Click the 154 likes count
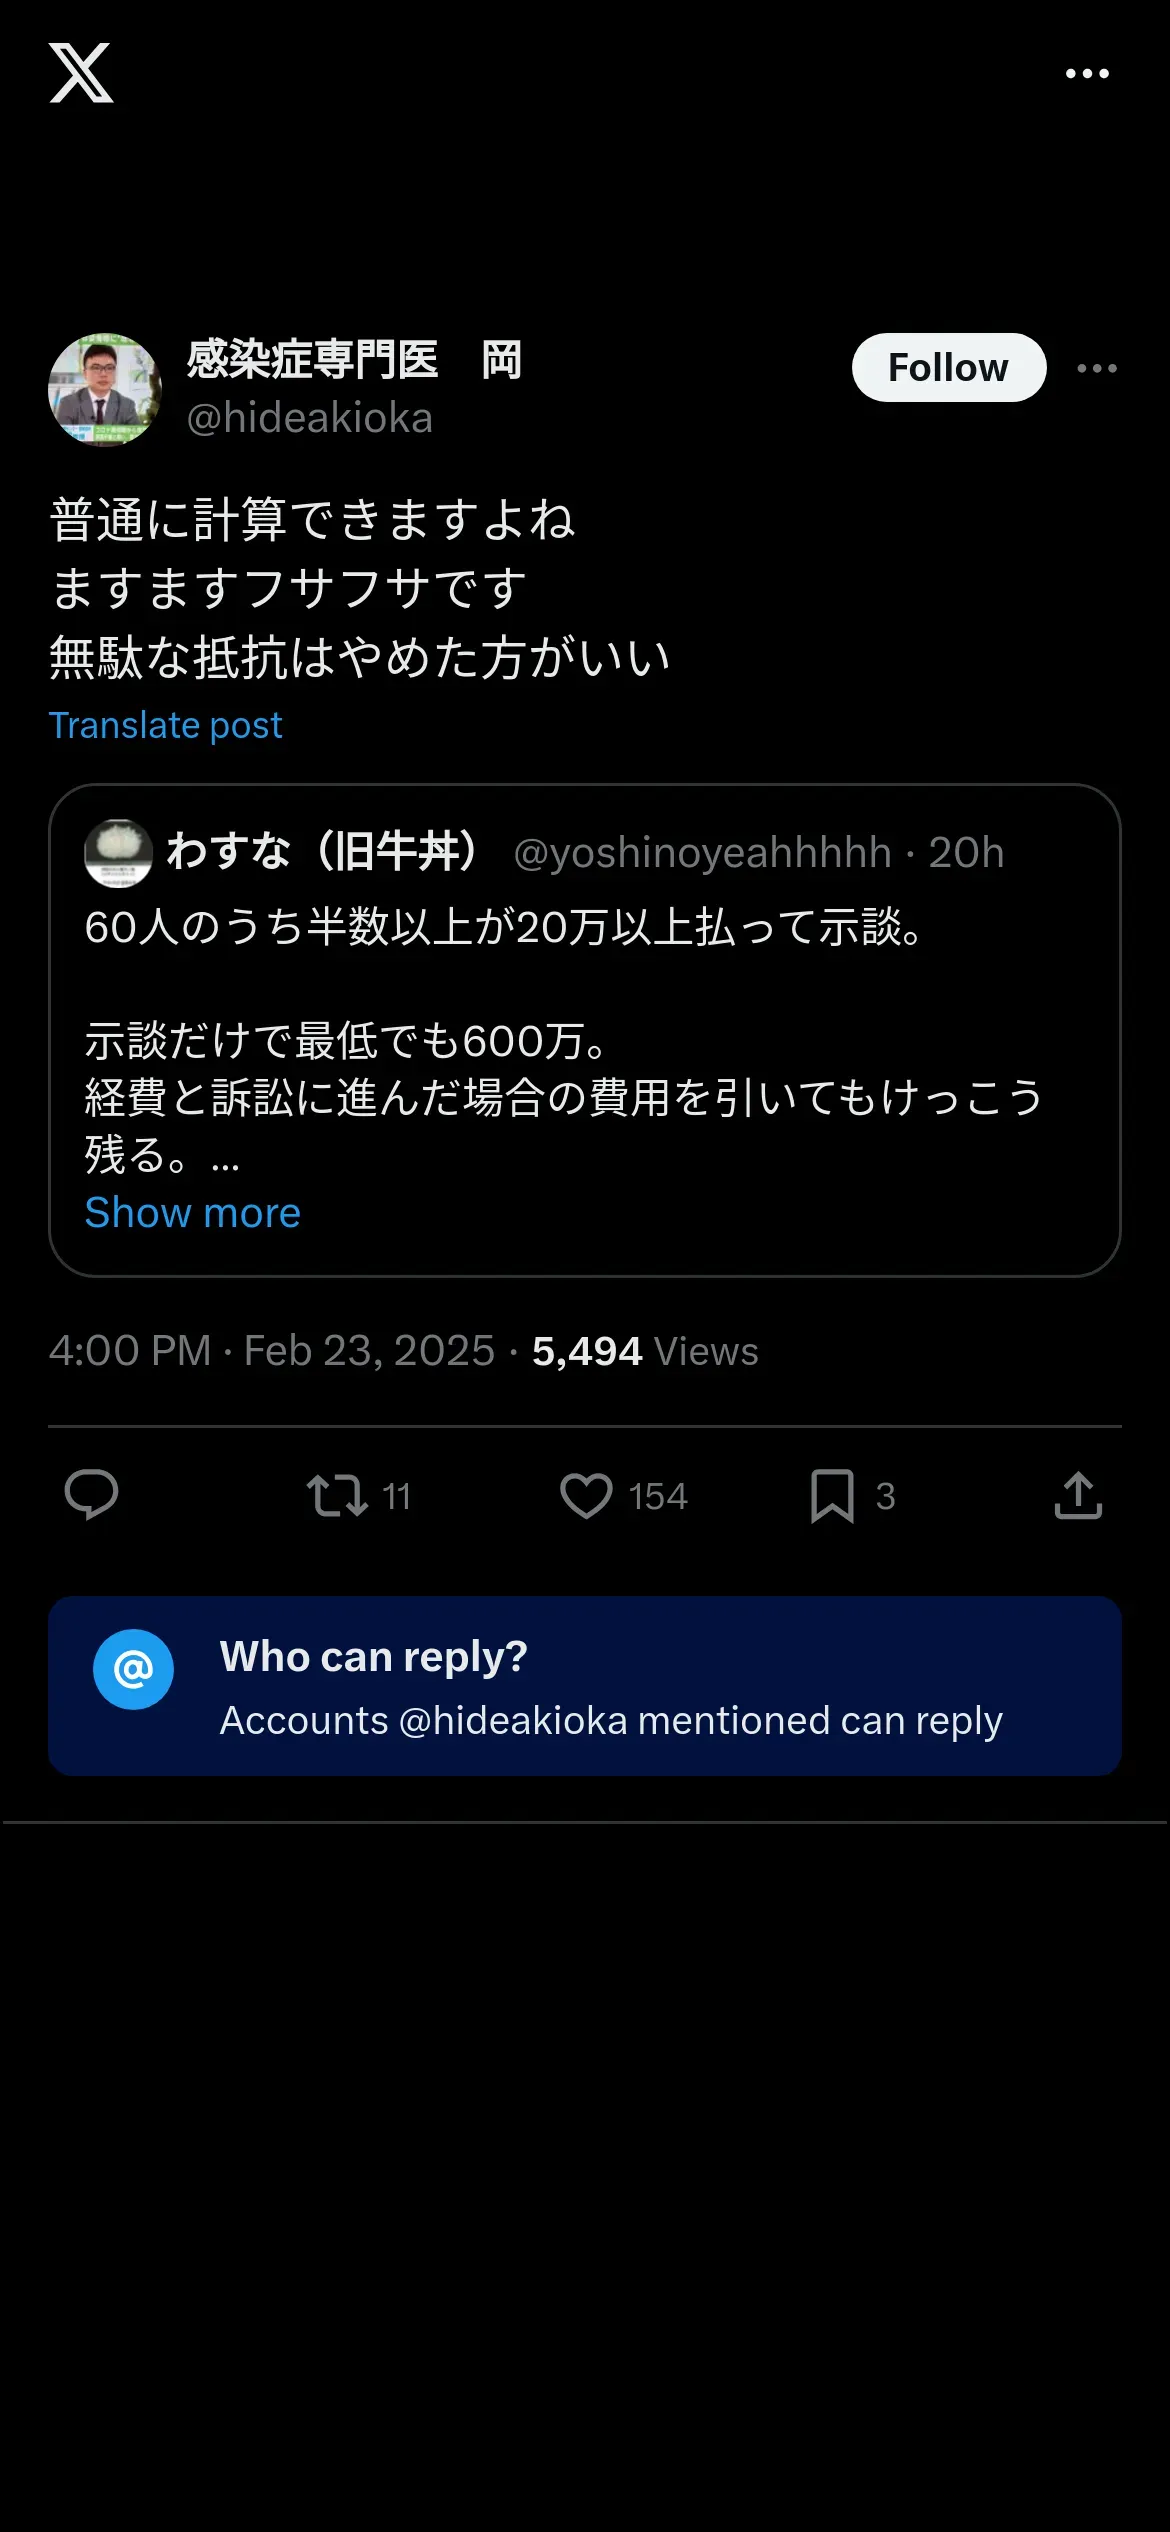 [658, 1497]
